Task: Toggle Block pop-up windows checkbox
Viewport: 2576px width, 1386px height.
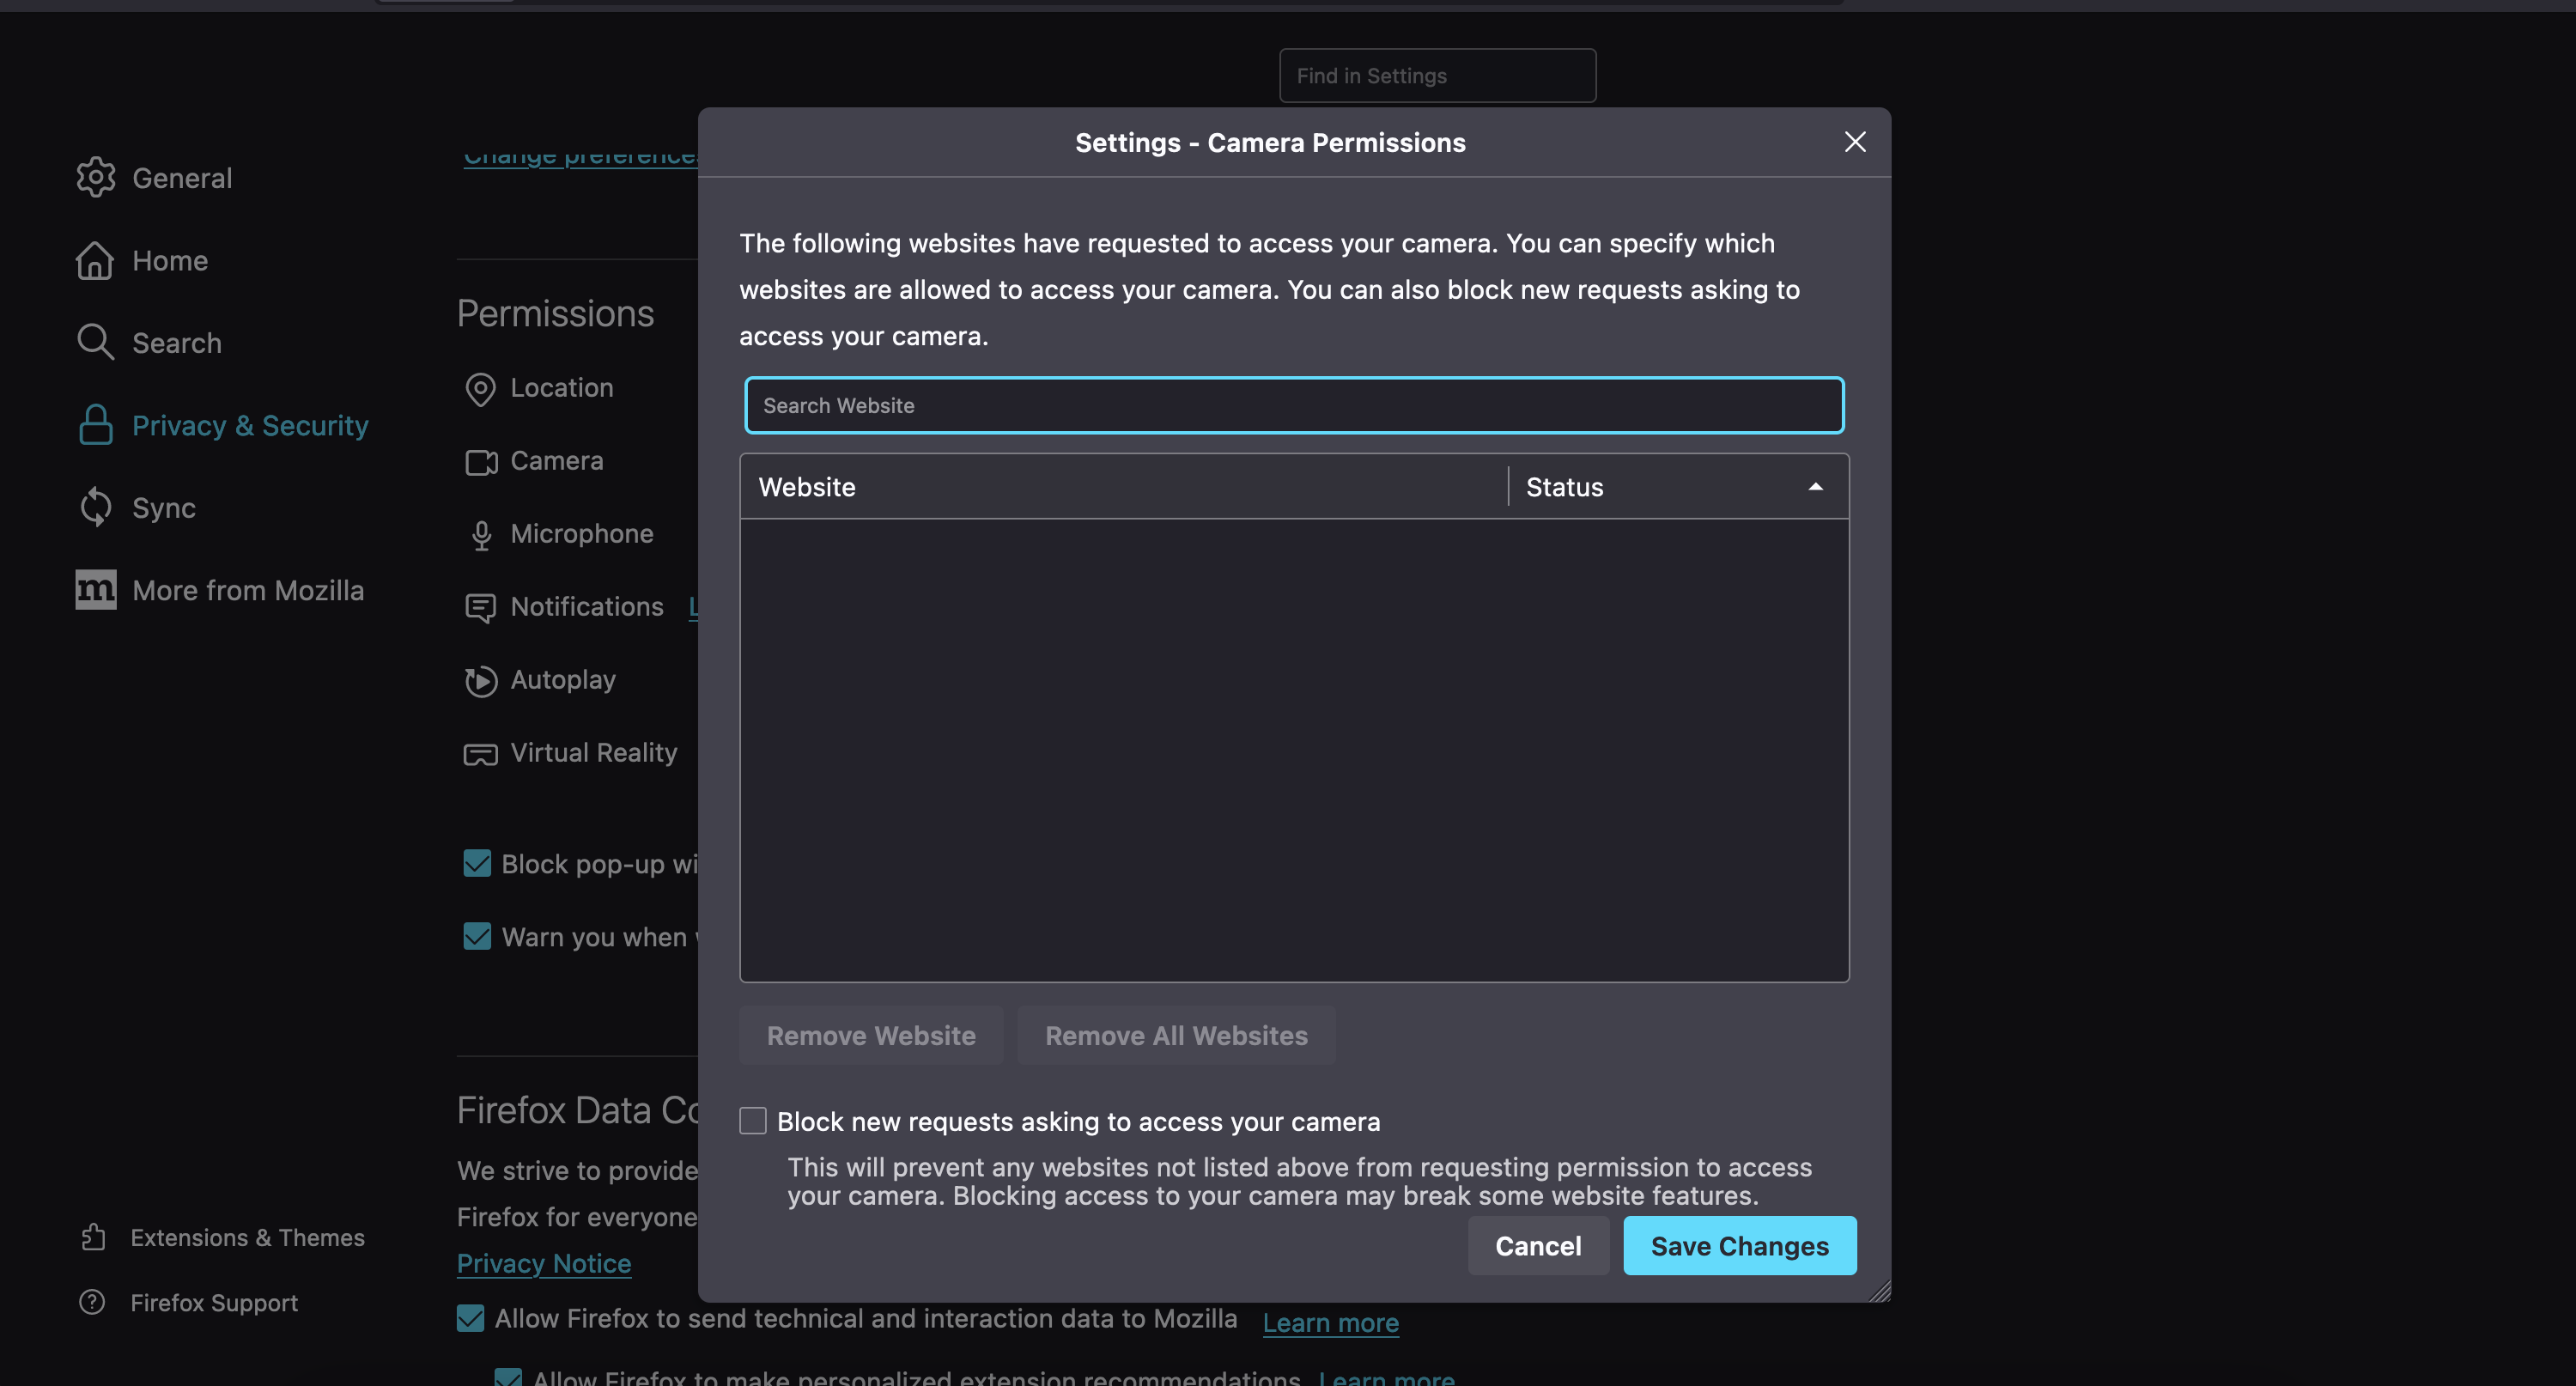Action: pyautogui.click(x=477, y=863)
